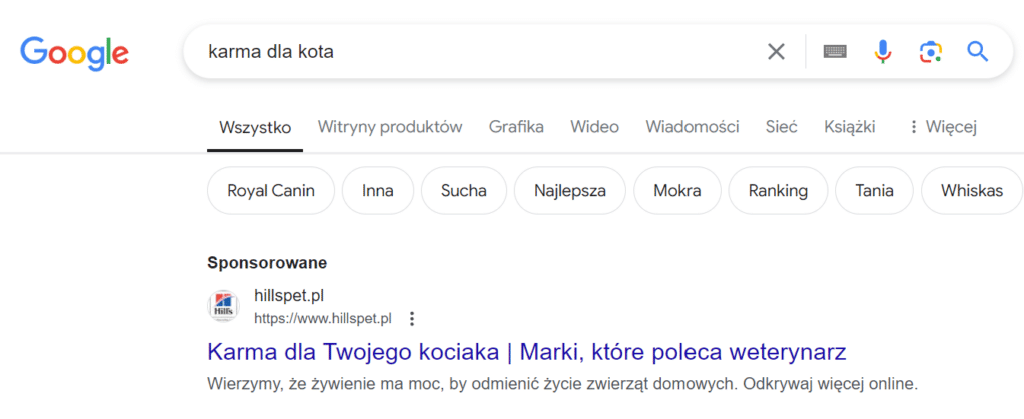
Task: Open the on-screen keyboard icon
Action: (x=835, y=52)
